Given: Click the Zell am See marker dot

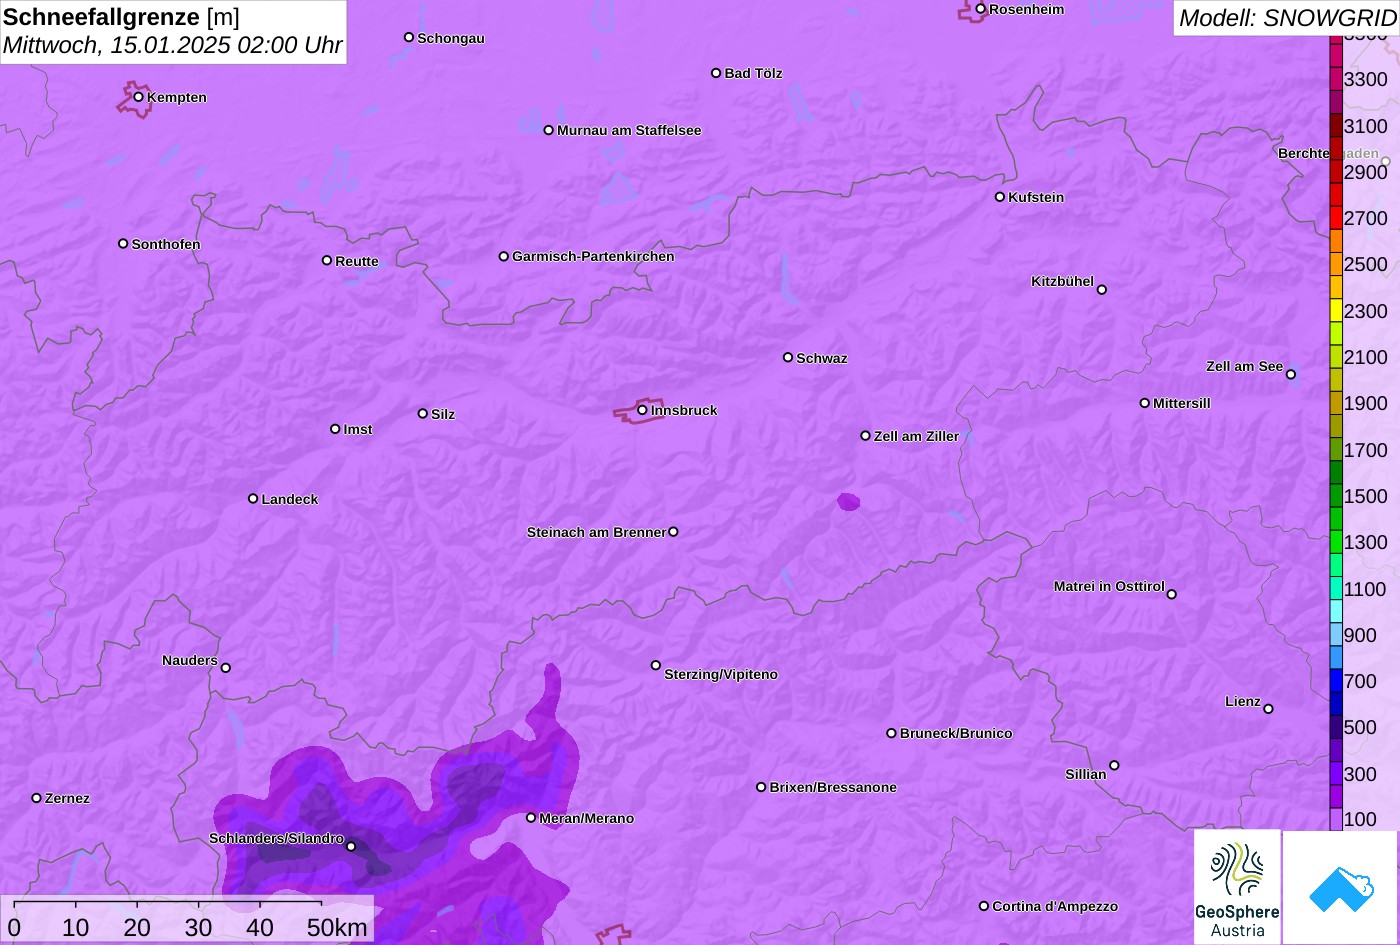Looking at the screenshot, I should 1291,375.
